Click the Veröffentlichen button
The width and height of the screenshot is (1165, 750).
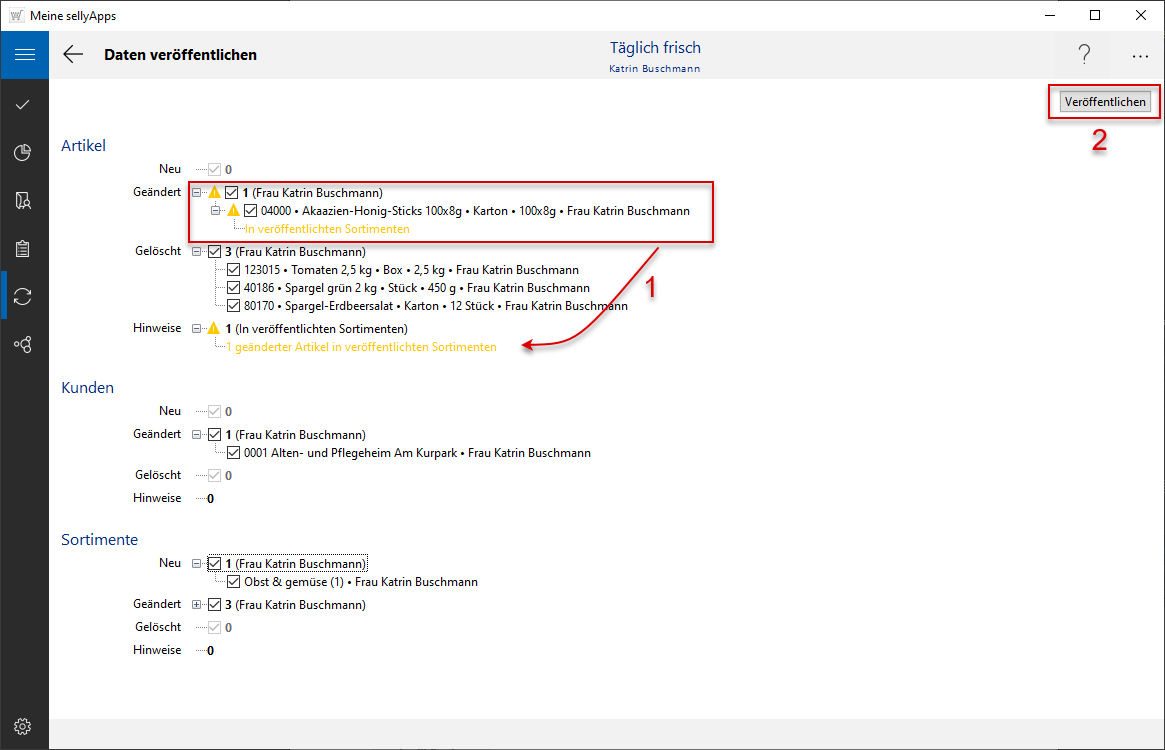[x=1105, y=102]
